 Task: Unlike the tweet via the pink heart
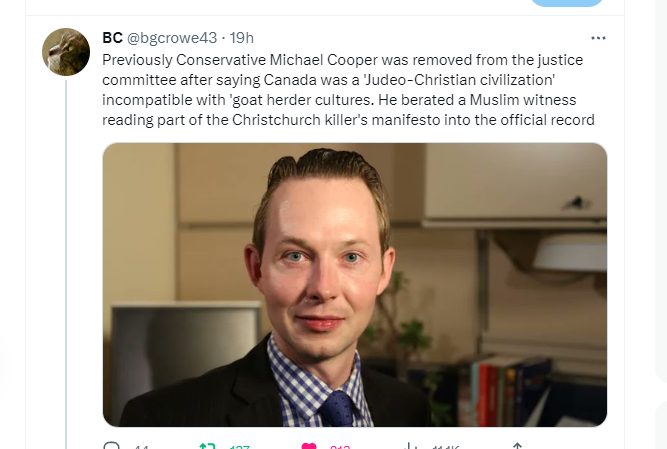click(x=309, y=446)
